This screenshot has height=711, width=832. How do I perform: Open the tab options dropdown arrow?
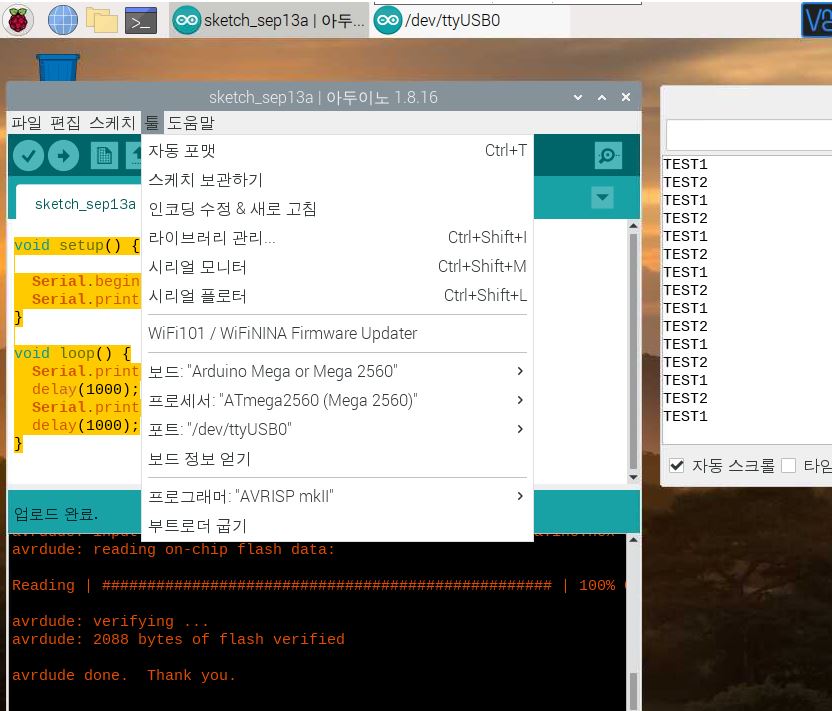coord(602,197)
